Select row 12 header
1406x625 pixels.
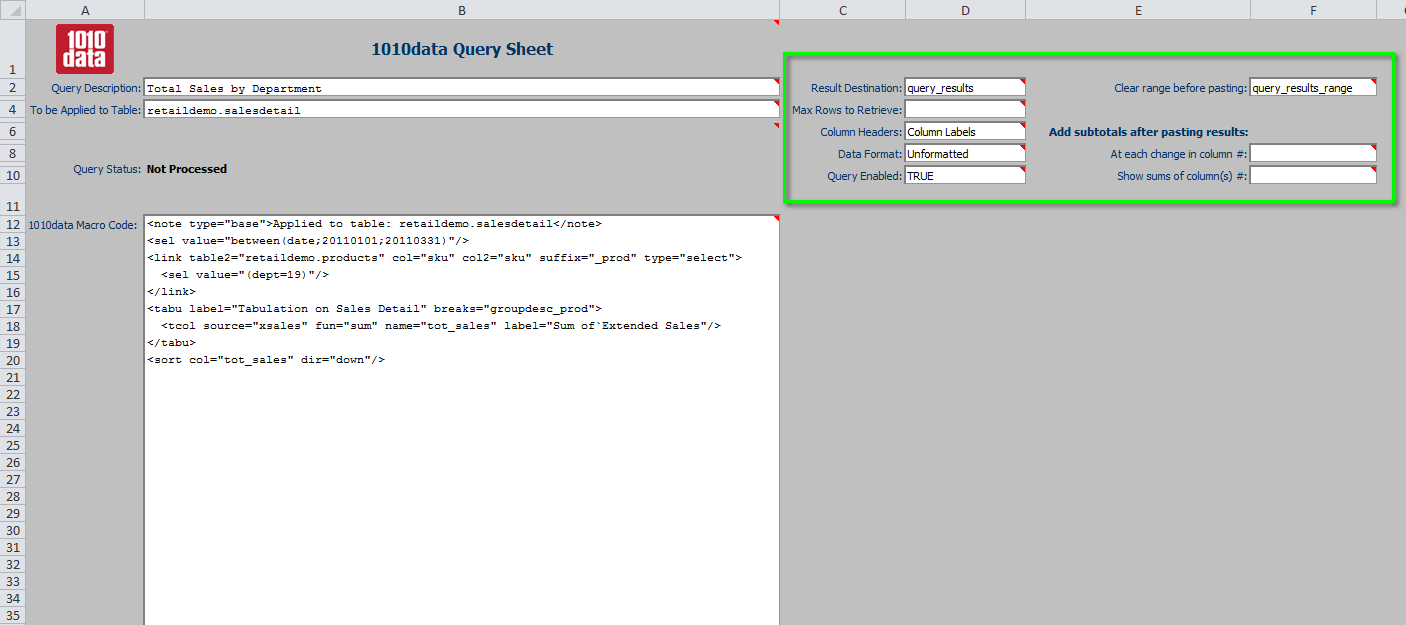[x=12, y=224]
